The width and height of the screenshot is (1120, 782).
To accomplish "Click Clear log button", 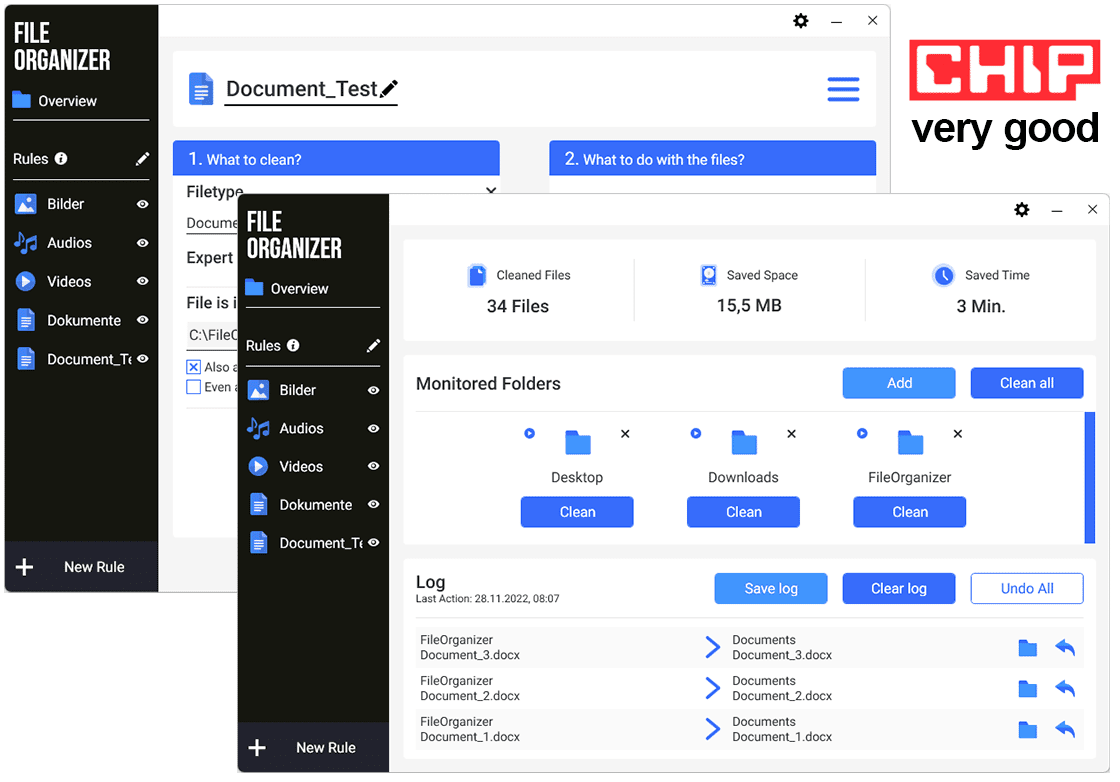I will pyautogui.click(x=899, y=588).
